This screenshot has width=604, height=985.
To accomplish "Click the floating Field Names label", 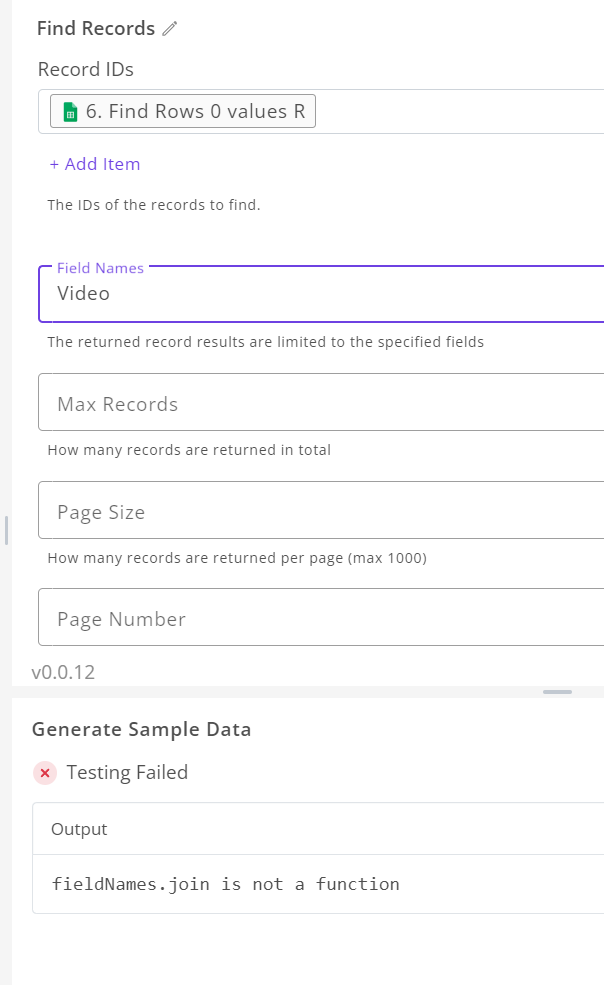I will pos(101,268).
